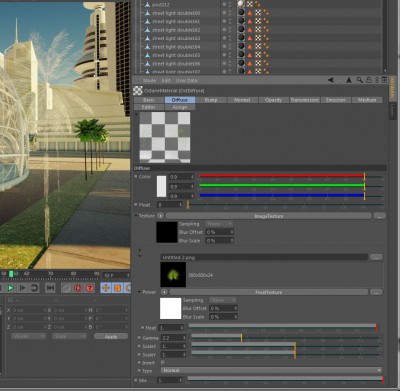Open the Sampling dropdown under ImageTexture
400x391 pixels.
click(x=219, y=224)
